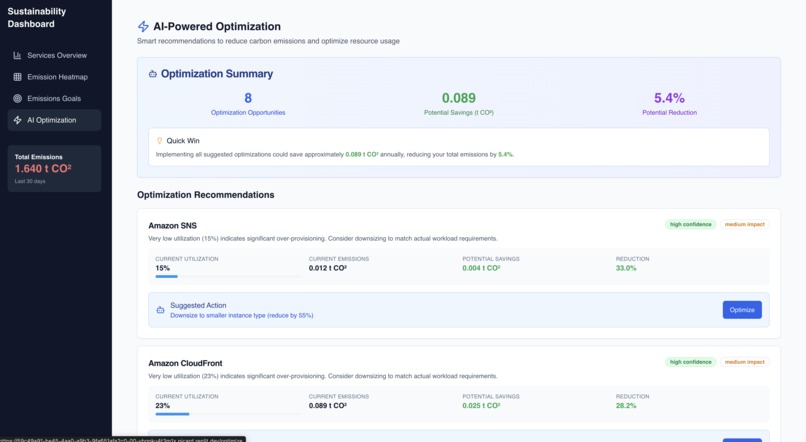Screen dimensions: 806x442
Task: Click the Emissions Goals target icon
Action: coord(17,99)
